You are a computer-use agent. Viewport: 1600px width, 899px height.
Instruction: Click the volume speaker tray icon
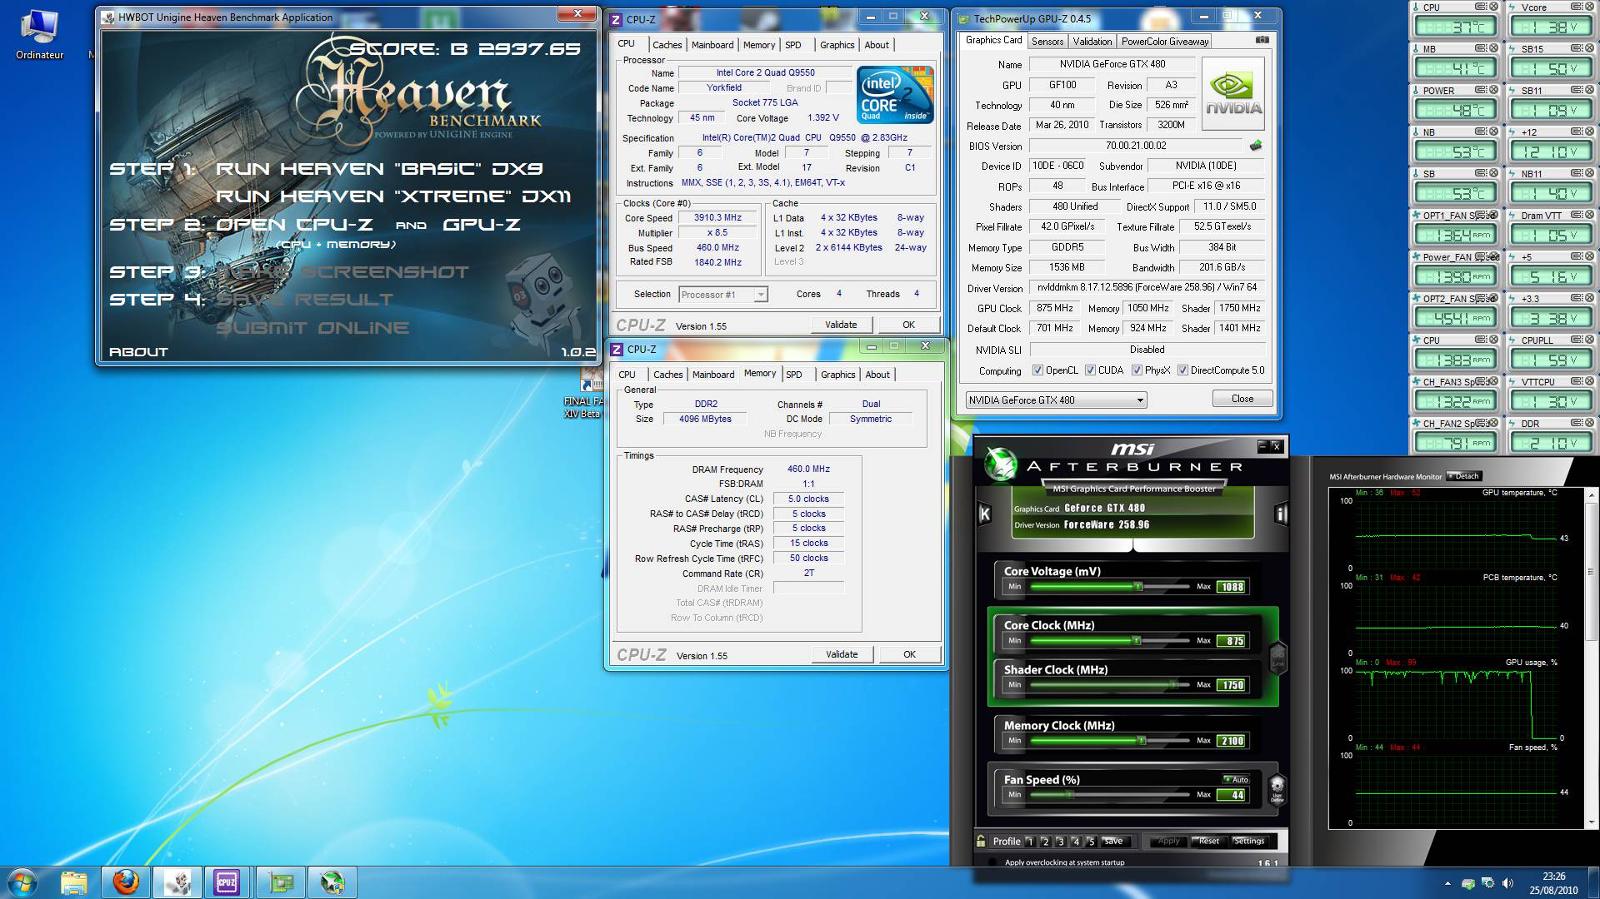tap(1507, 883)
